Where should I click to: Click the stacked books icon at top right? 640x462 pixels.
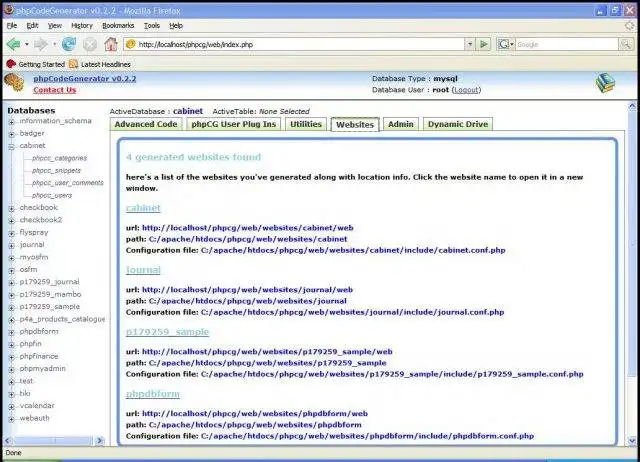coord(606,82)
